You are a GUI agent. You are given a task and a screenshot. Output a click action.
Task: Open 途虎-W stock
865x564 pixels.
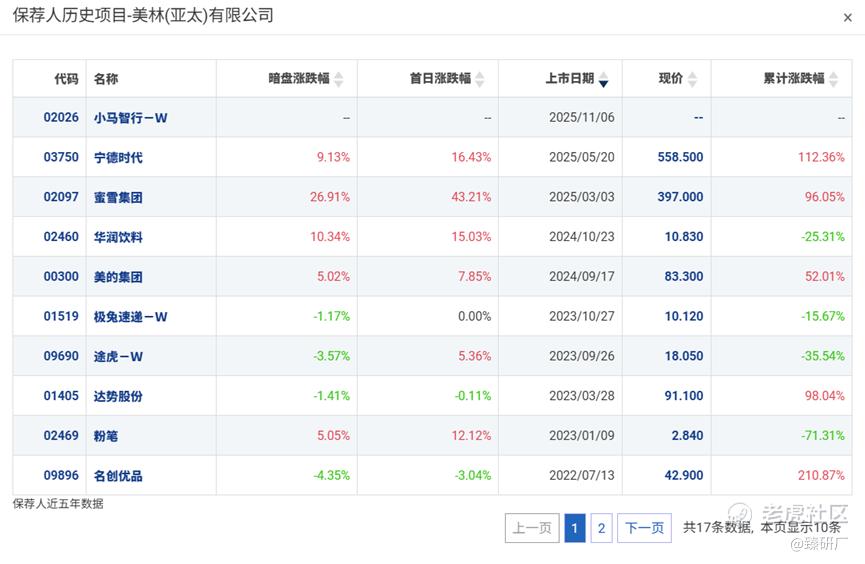tap(118, 357)
